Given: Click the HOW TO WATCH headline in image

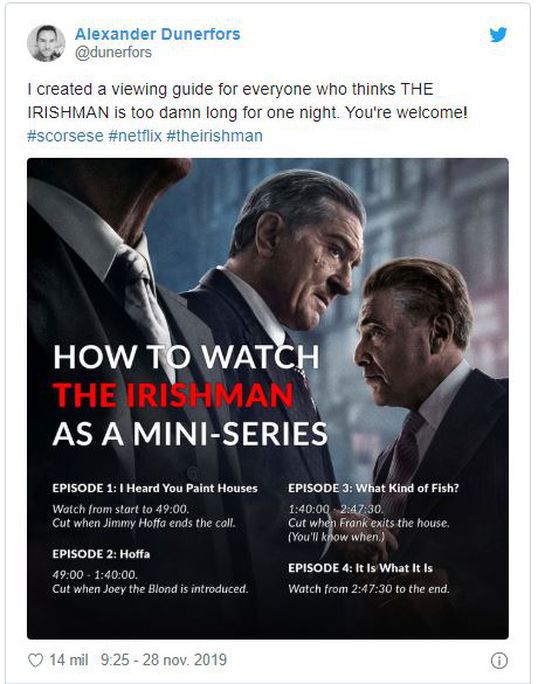Looking at the screenshot, I should [x=186, y=357].
